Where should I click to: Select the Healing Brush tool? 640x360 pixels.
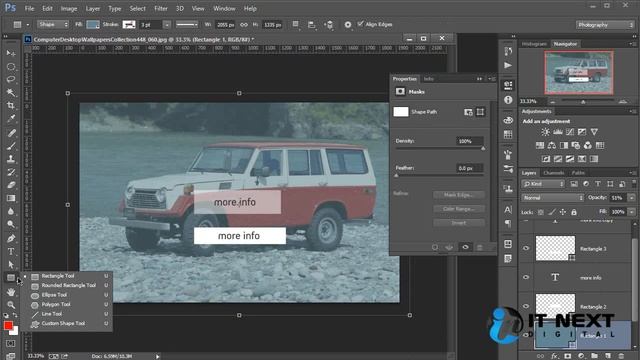(11, 133)
